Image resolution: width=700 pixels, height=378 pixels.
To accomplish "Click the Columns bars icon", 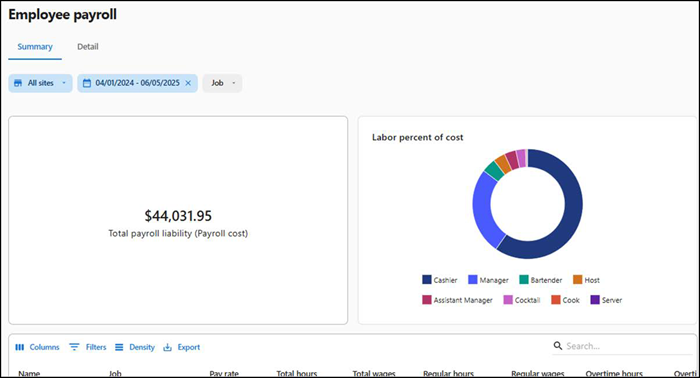I will 20,347.
